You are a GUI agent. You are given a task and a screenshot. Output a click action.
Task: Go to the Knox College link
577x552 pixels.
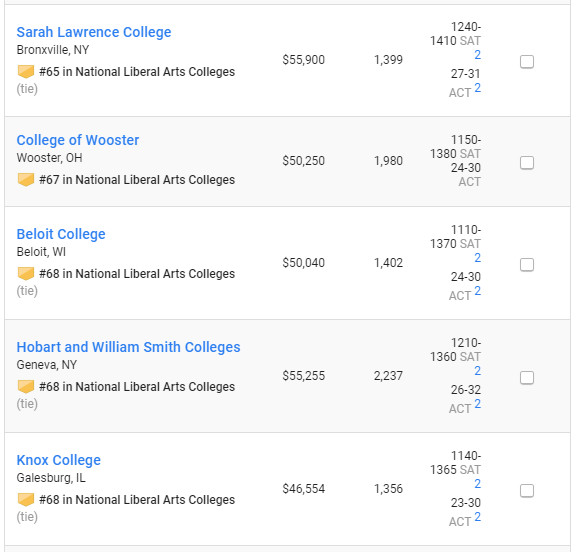(x=59, y=460)
